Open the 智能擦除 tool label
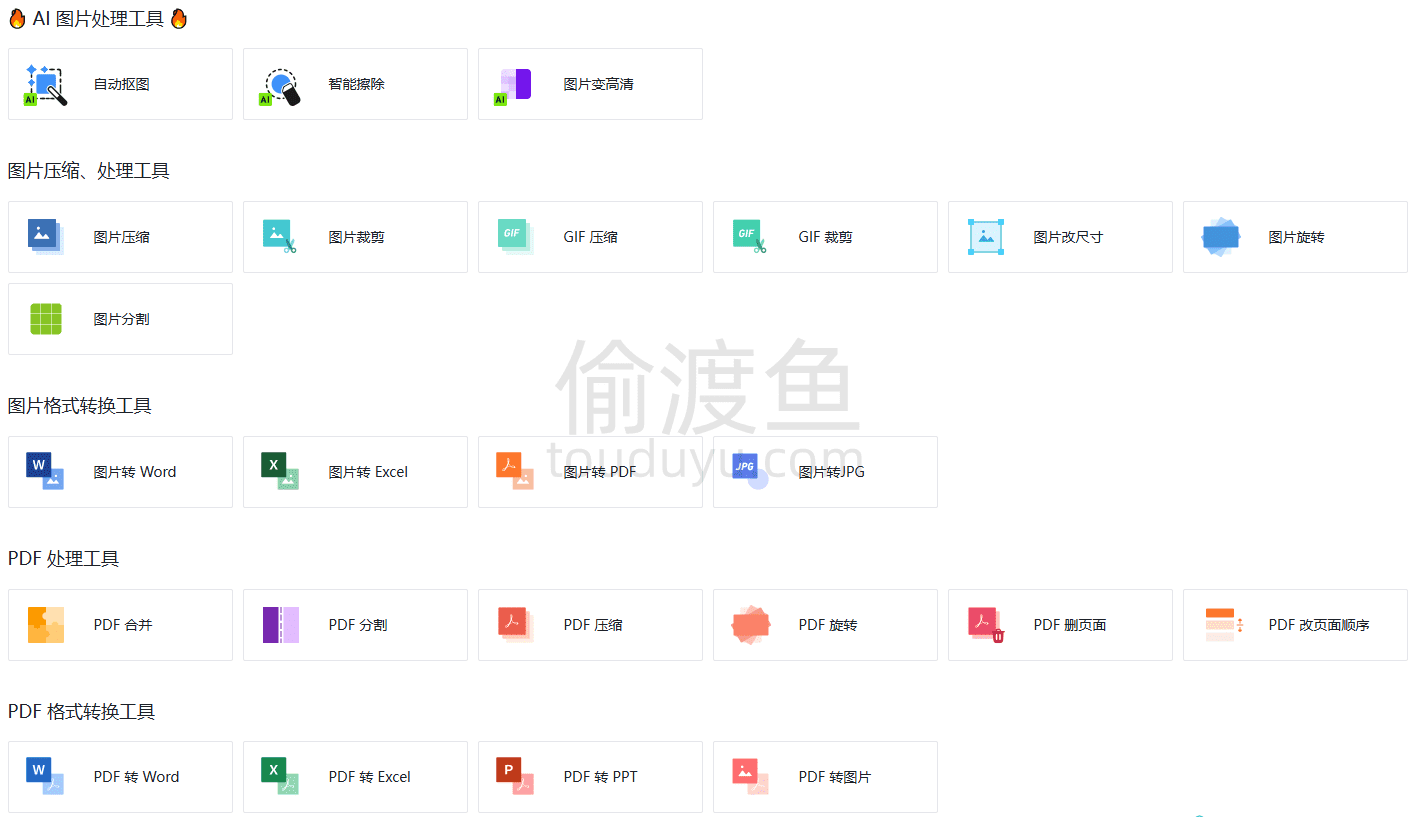 coord(357,85)
